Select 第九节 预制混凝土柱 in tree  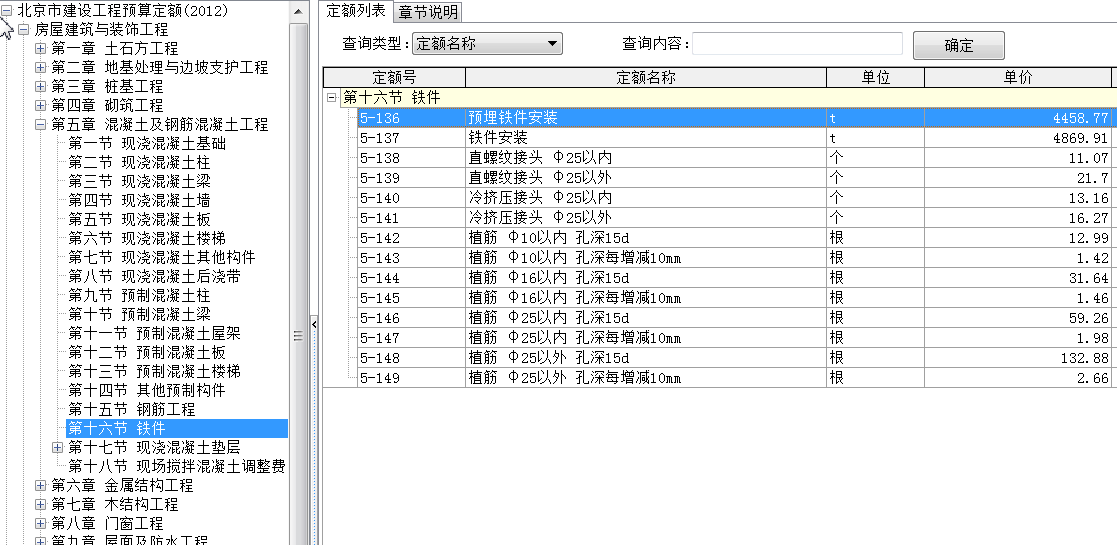tap(139, 296)
